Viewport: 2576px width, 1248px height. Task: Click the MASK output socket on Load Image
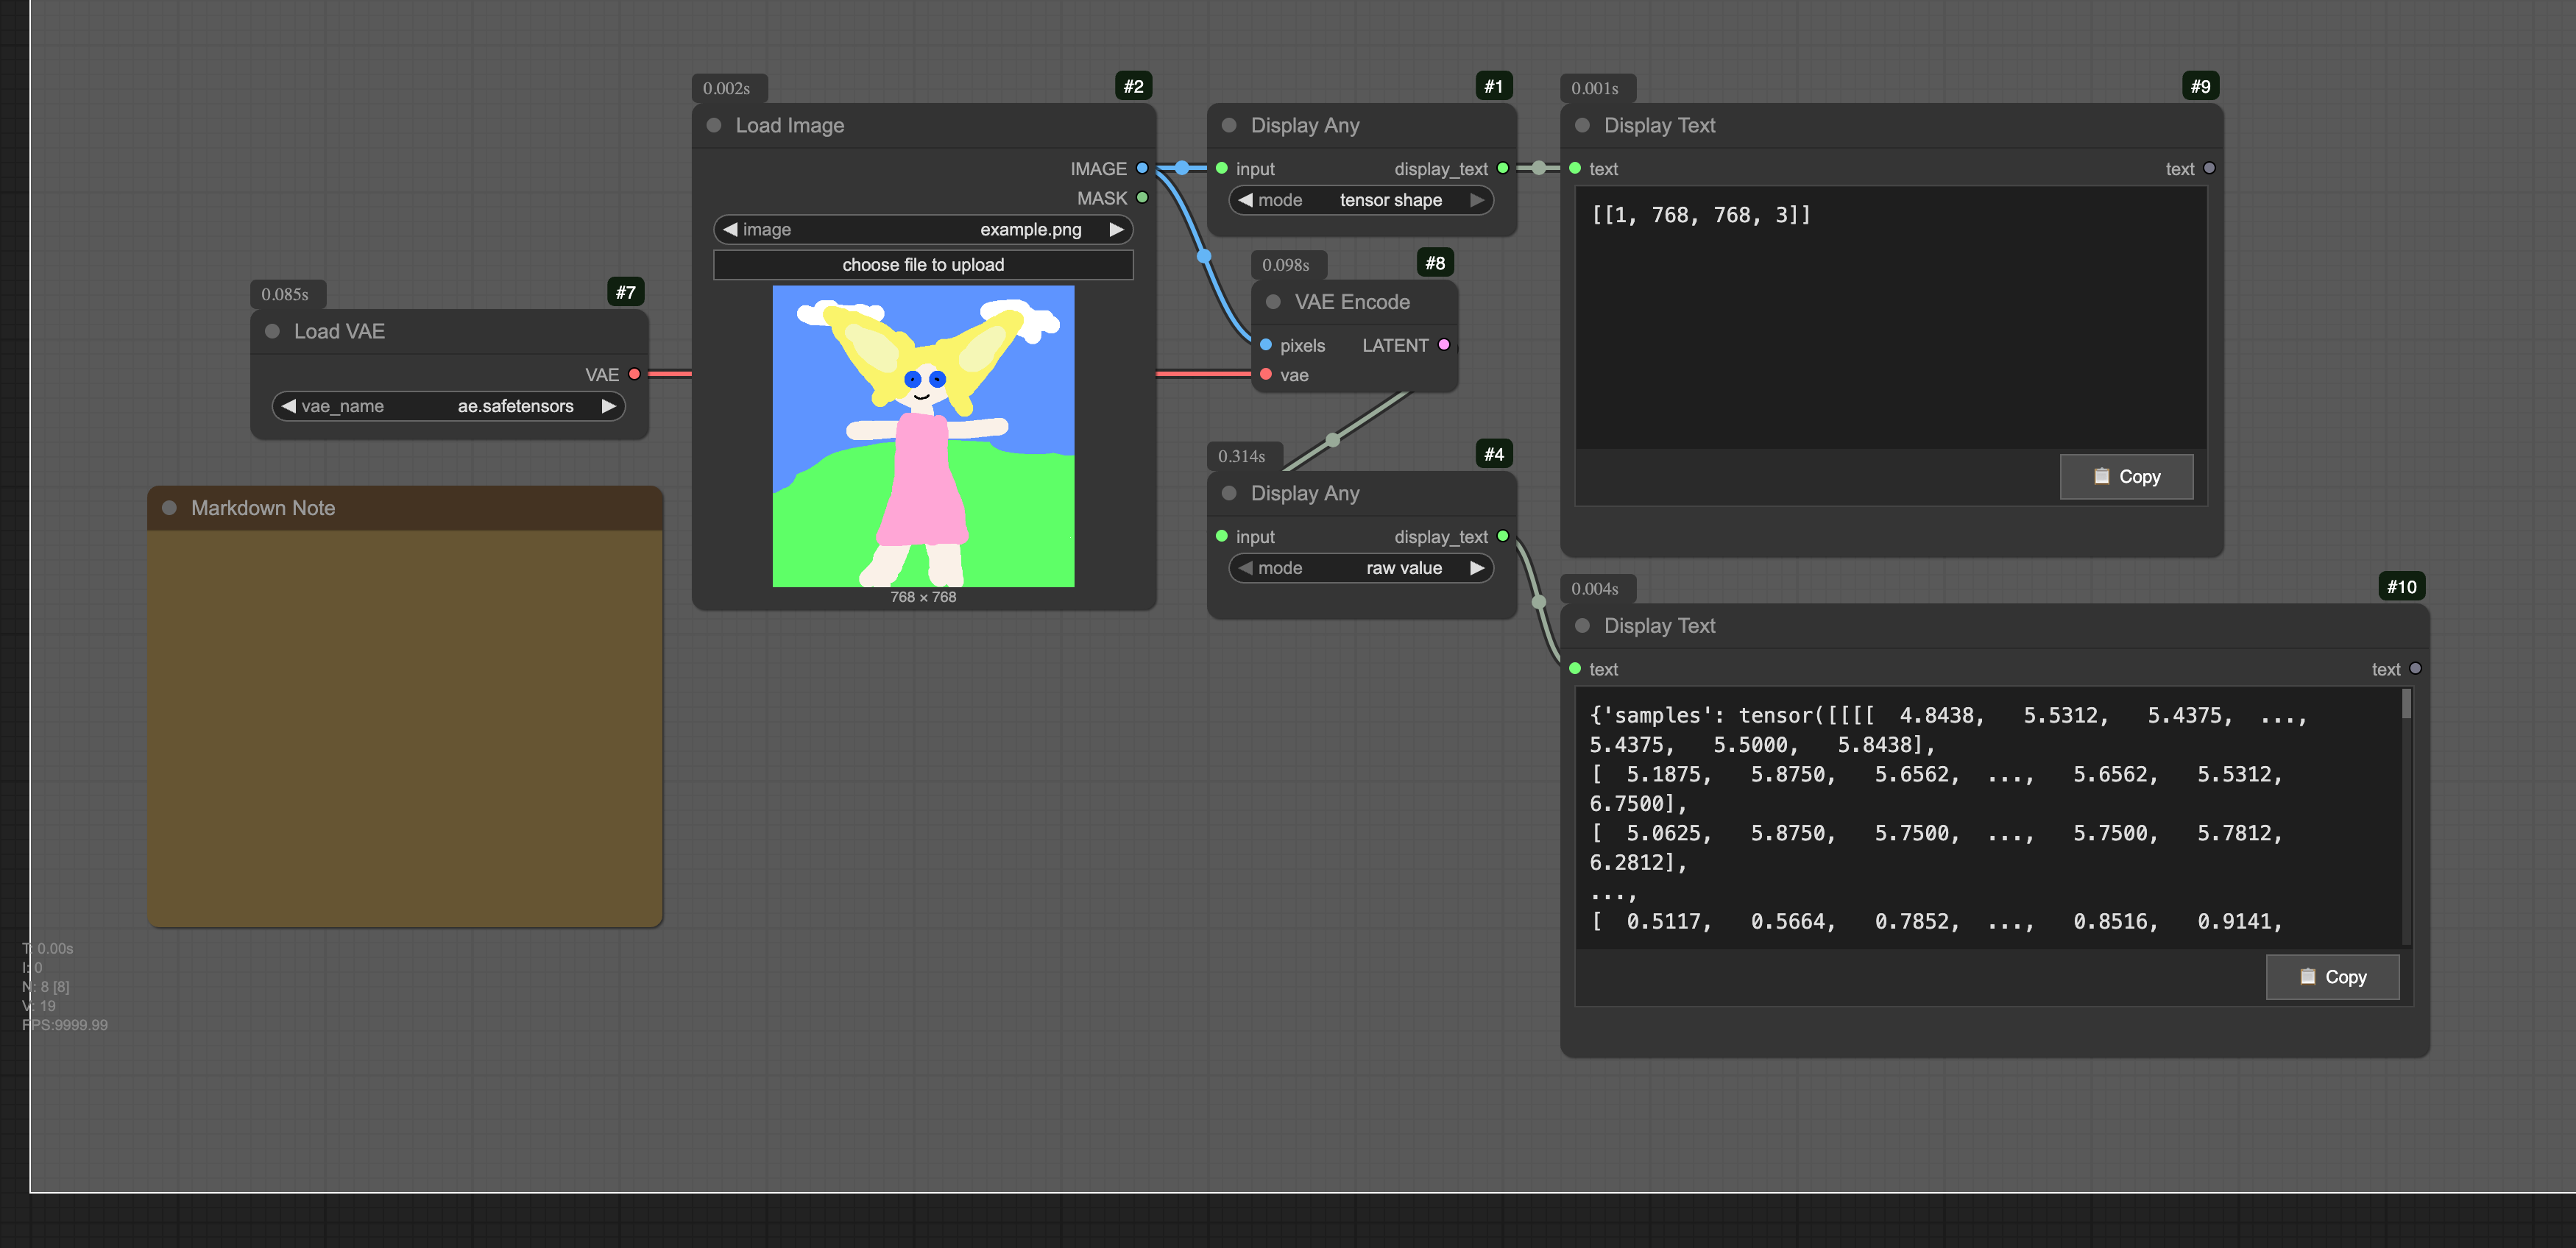[1142, 198]
